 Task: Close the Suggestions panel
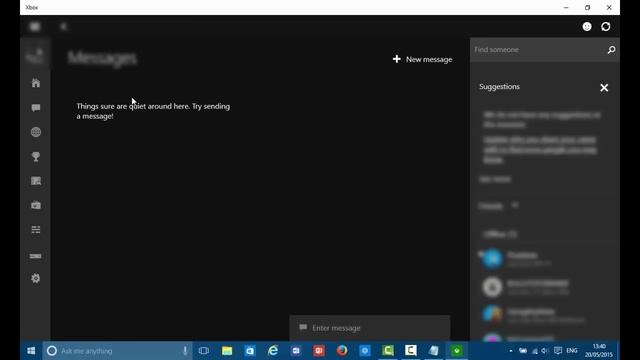pos(604,88)
